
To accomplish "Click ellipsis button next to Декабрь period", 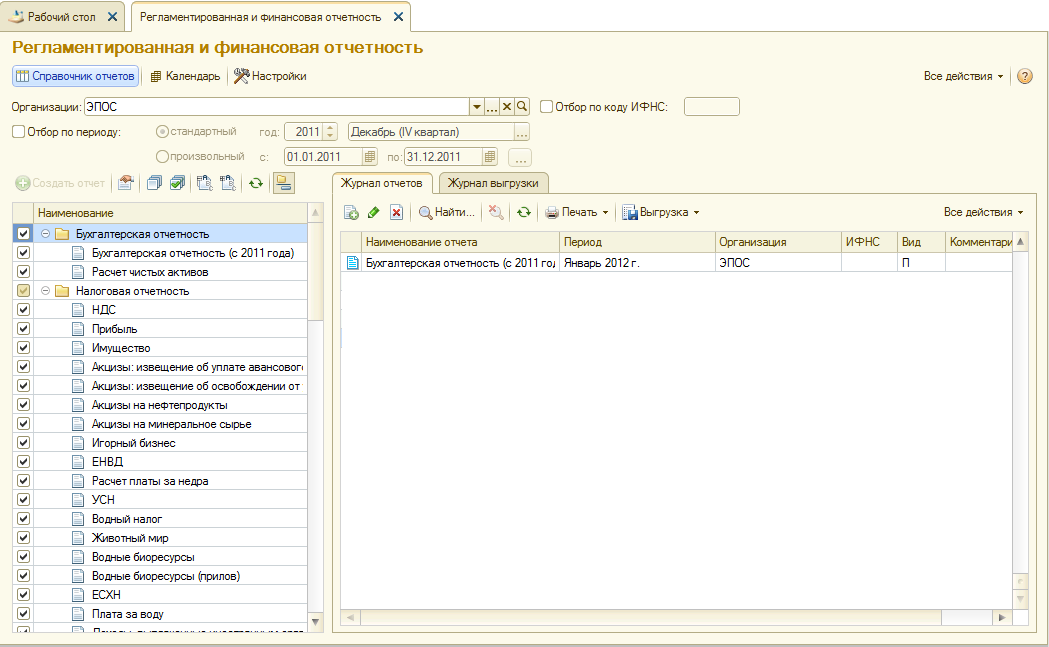I will 522,132.
